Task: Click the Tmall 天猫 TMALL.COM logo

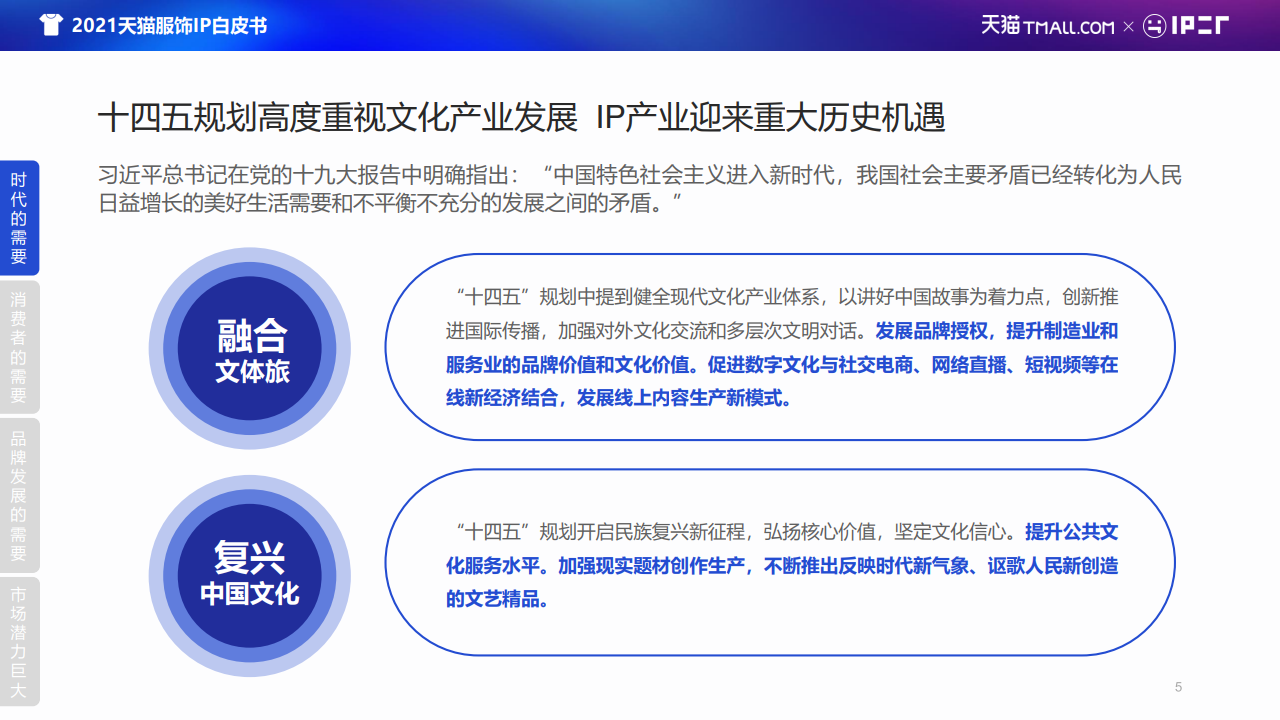Action: pyautogui.click(x=1047, y=26)
